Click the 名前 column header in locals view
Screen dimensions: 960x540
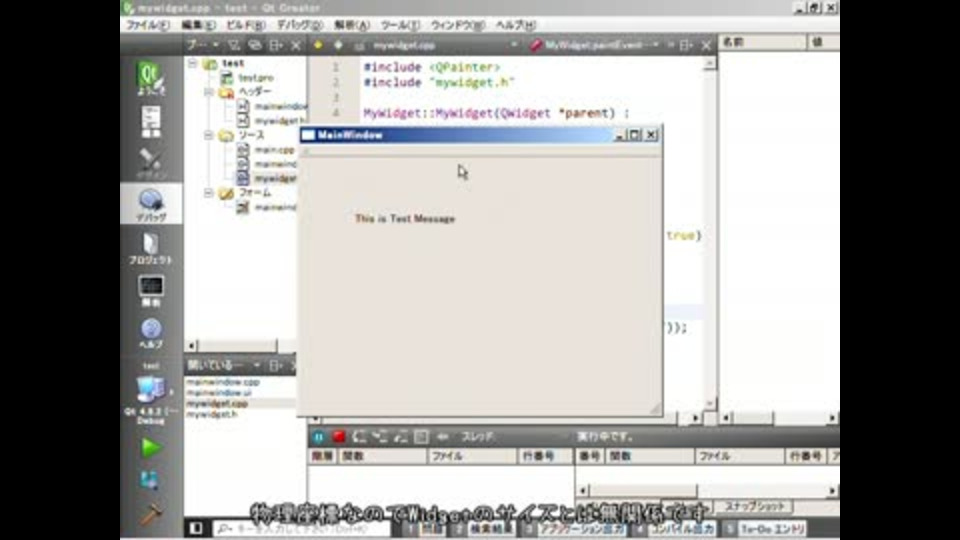click(763, 42)
